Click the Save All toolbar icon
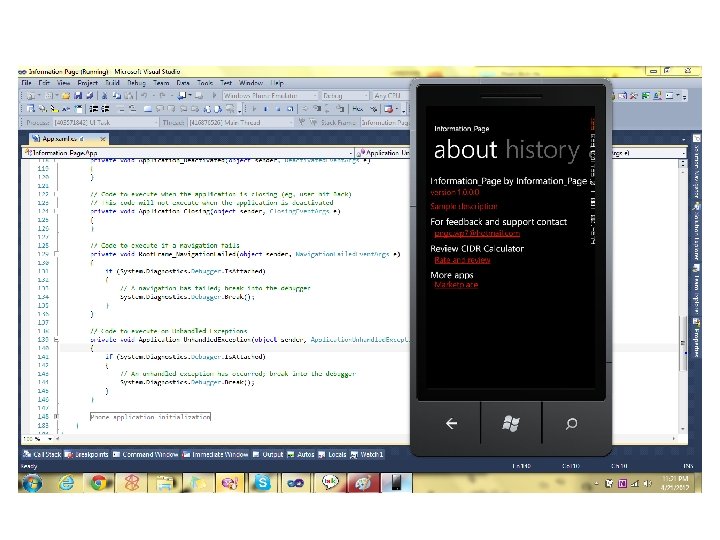 90,96
